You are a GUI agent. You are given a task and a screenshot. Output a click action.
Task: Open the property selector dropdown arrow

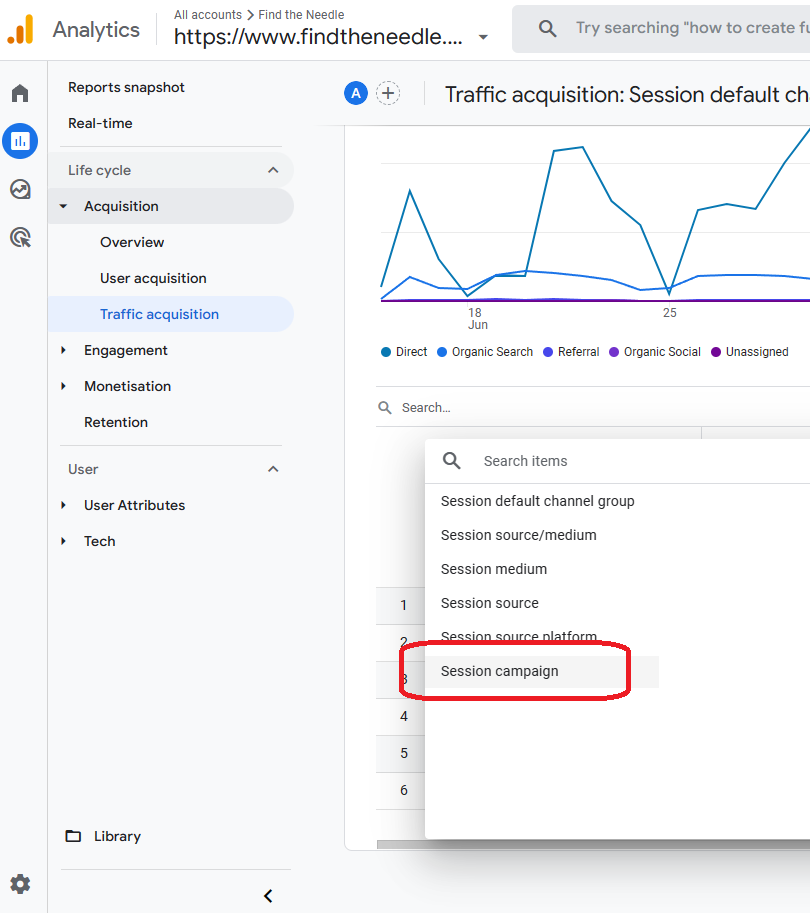coord(483,38)
